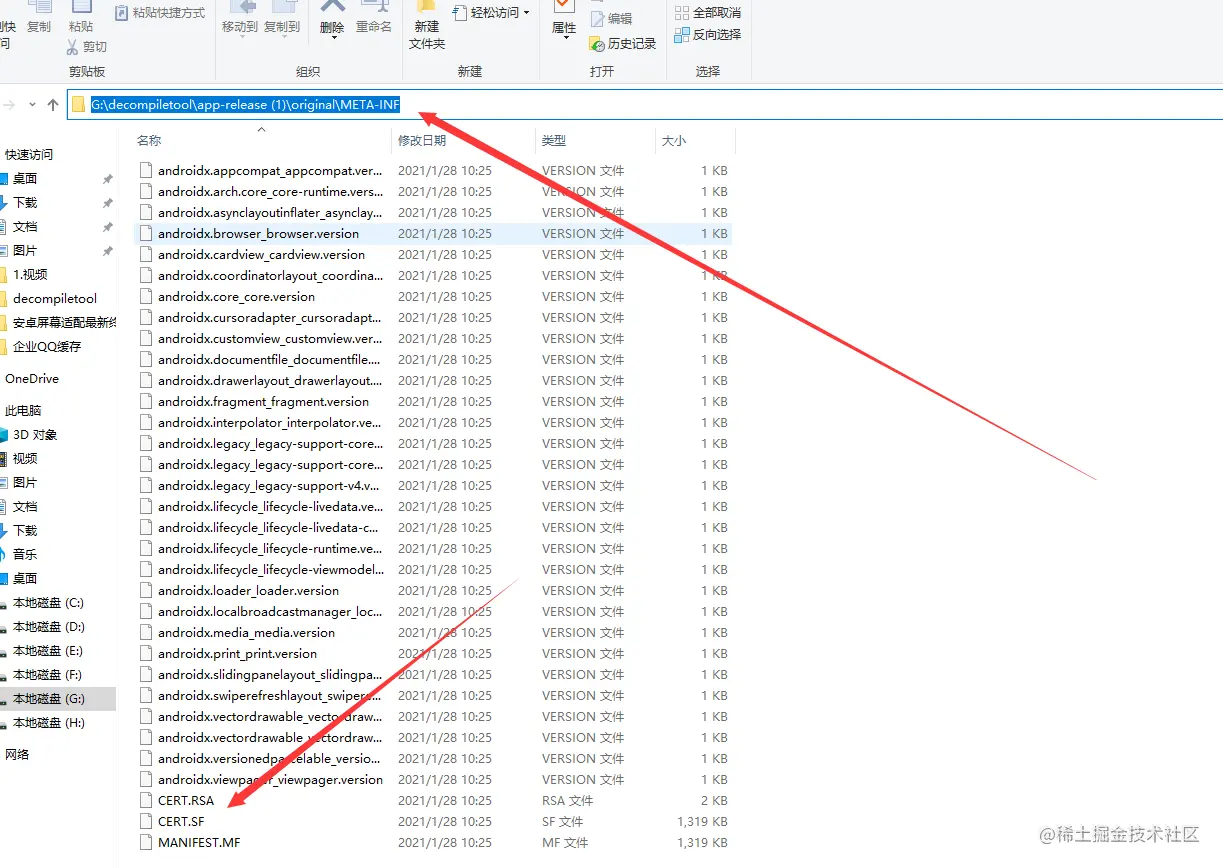The image size is (1223, 868).
Task: Open History (历史记录) in the ribbon
Action: [623, 44]
